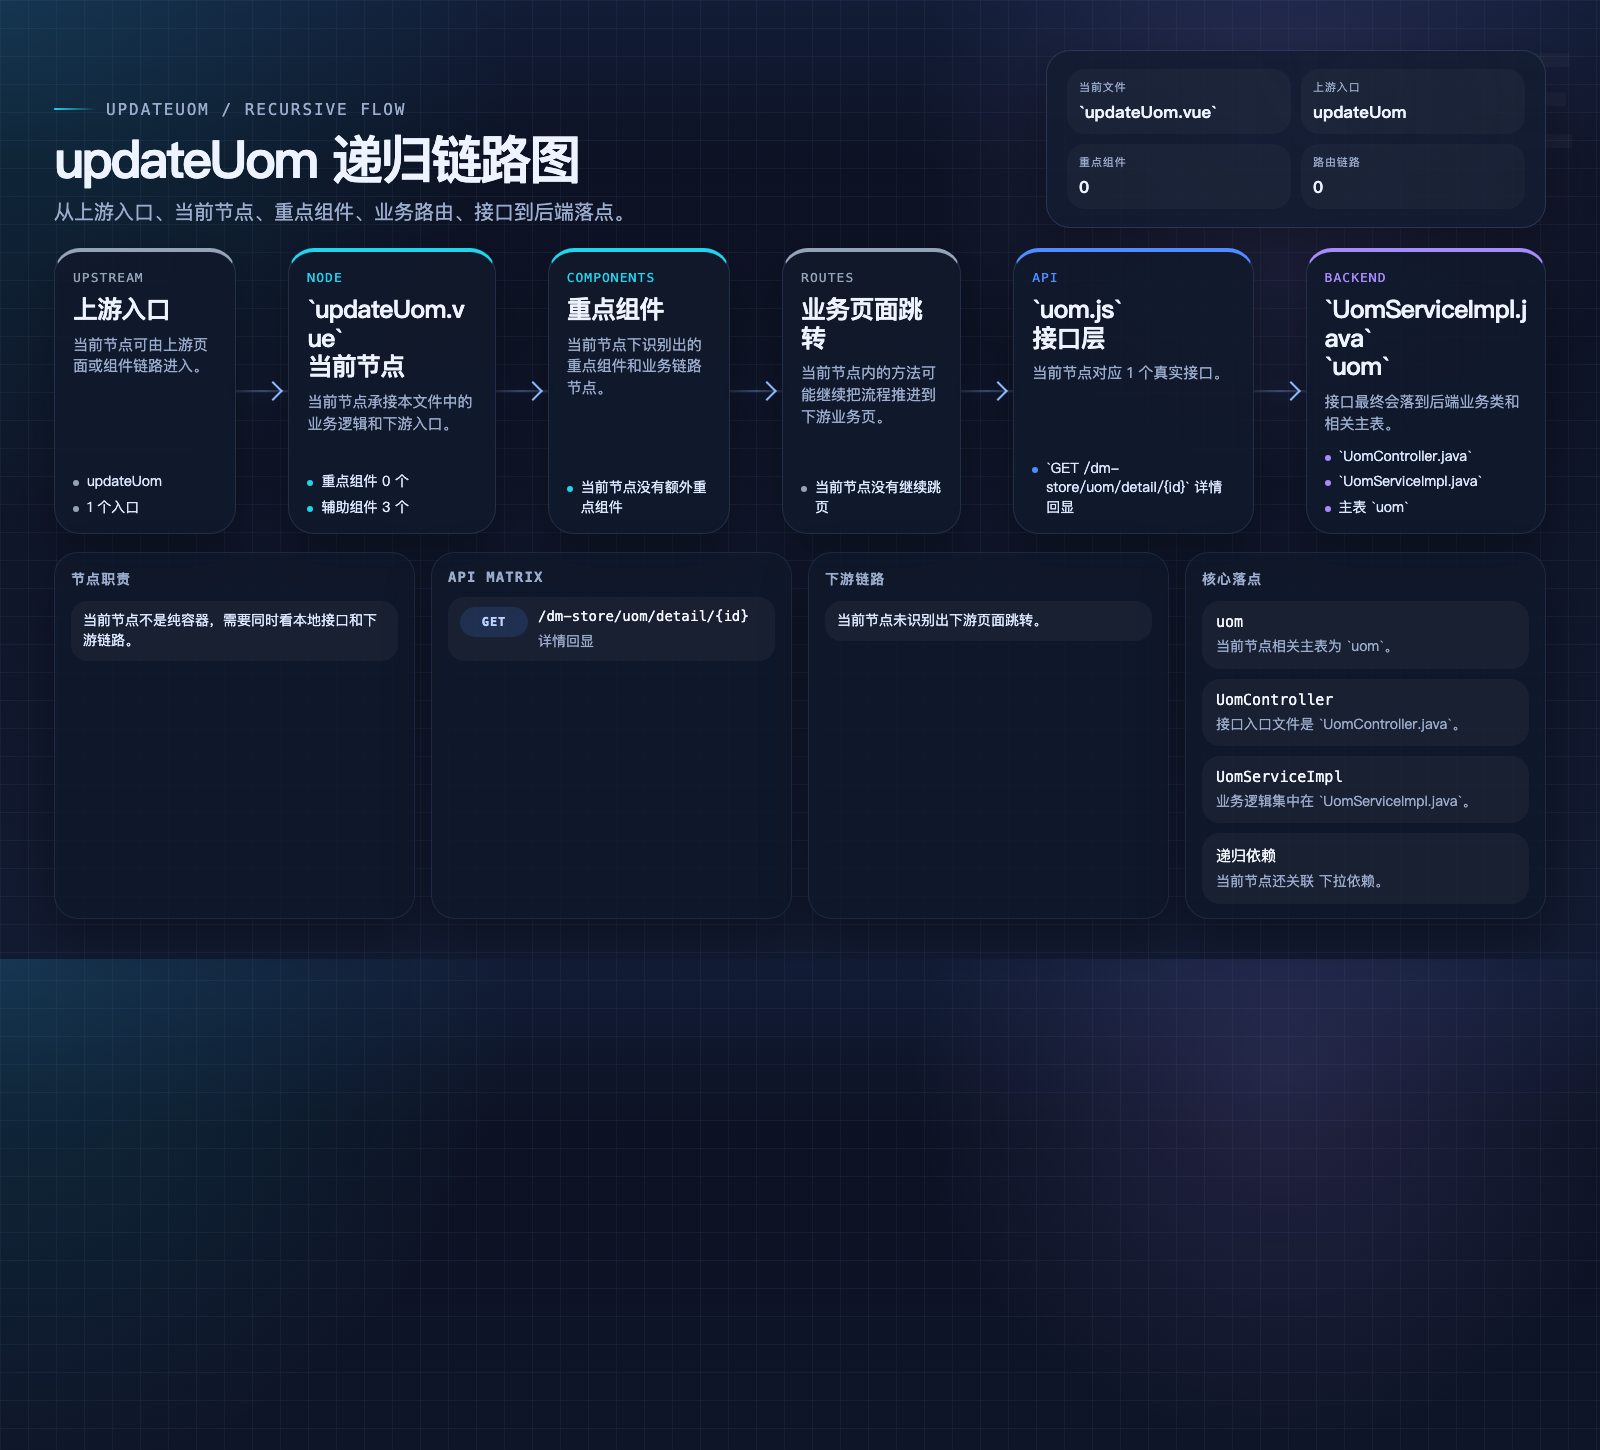This screenshot has width=1600, height=1450.
Task: Click the 核心落点 panel heading
Action: coord(1231,579)
